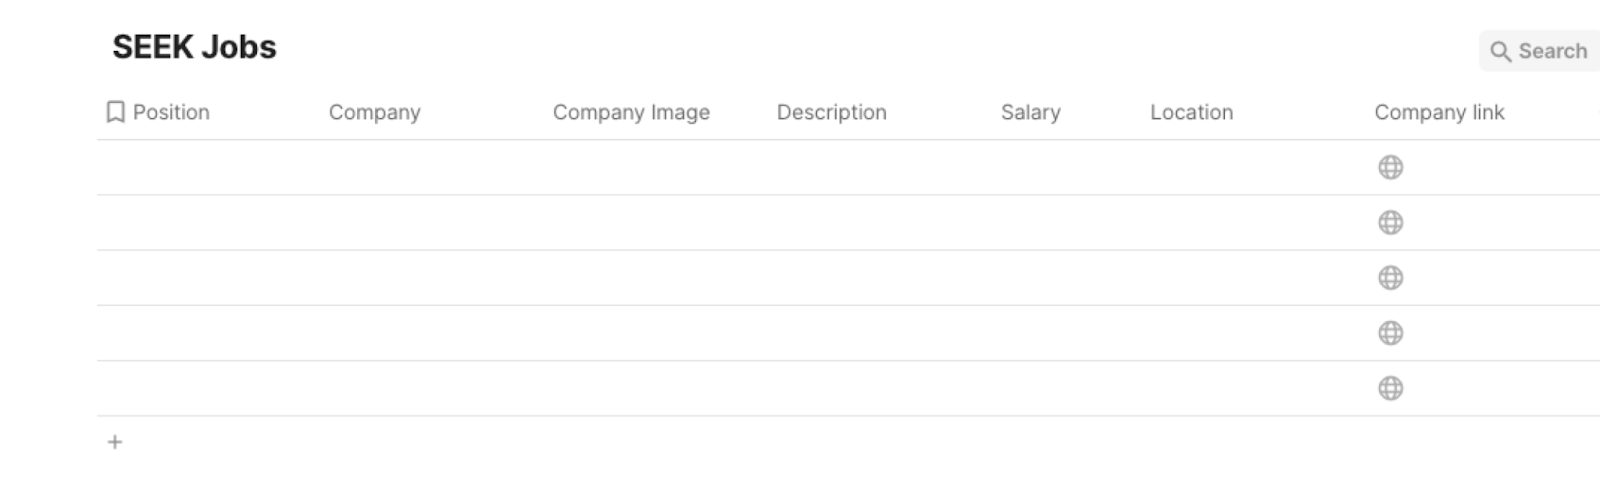
Task: Open the Company Image column header
Action: pyautogui.click(x=631, y=112)
